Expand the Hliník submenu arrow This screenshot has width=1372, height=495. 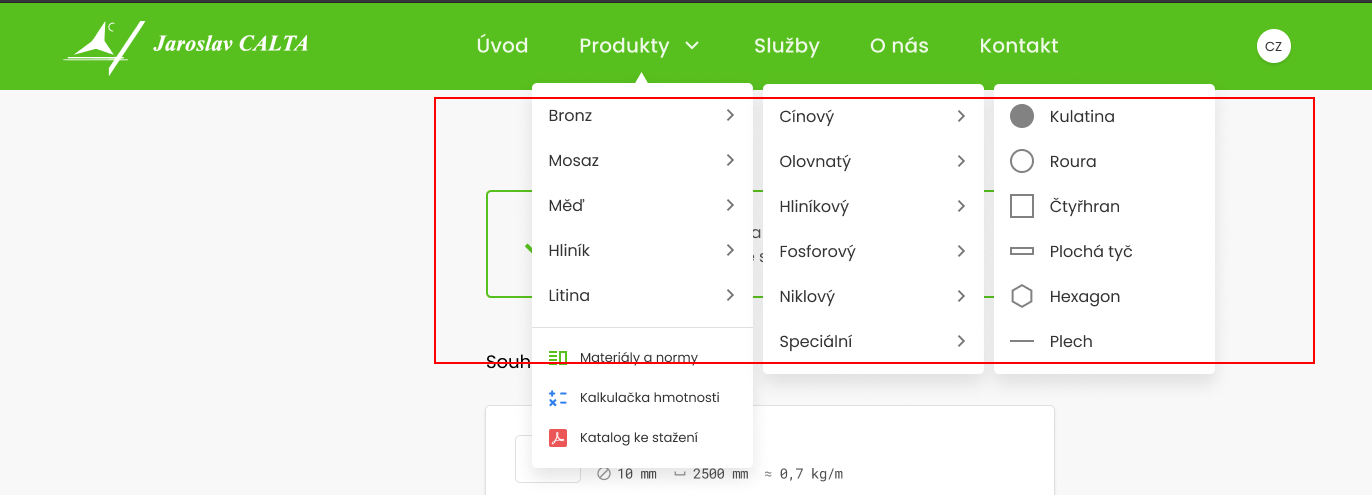(x=731, y=250)
